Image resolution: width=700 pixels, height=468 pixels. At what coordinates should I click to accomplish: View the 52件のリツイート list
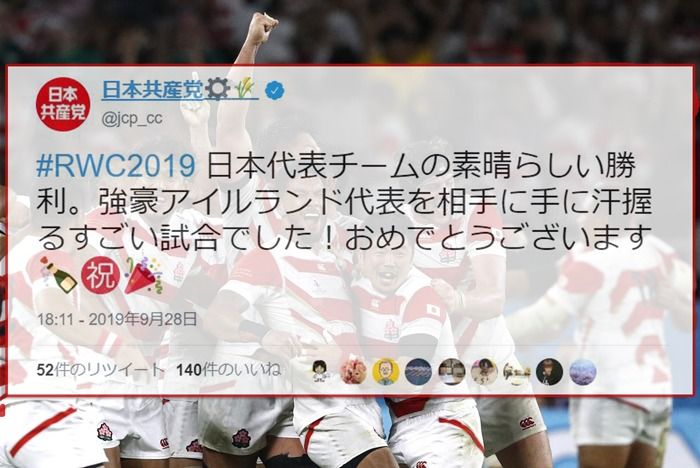[100, 370]
